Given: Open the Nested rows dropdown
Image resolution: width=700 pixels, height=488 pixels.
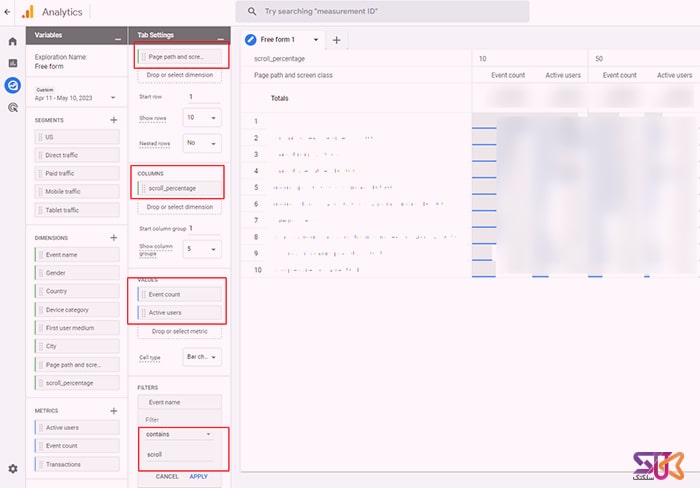Looking at the screenshot, I should coord(202,143).
